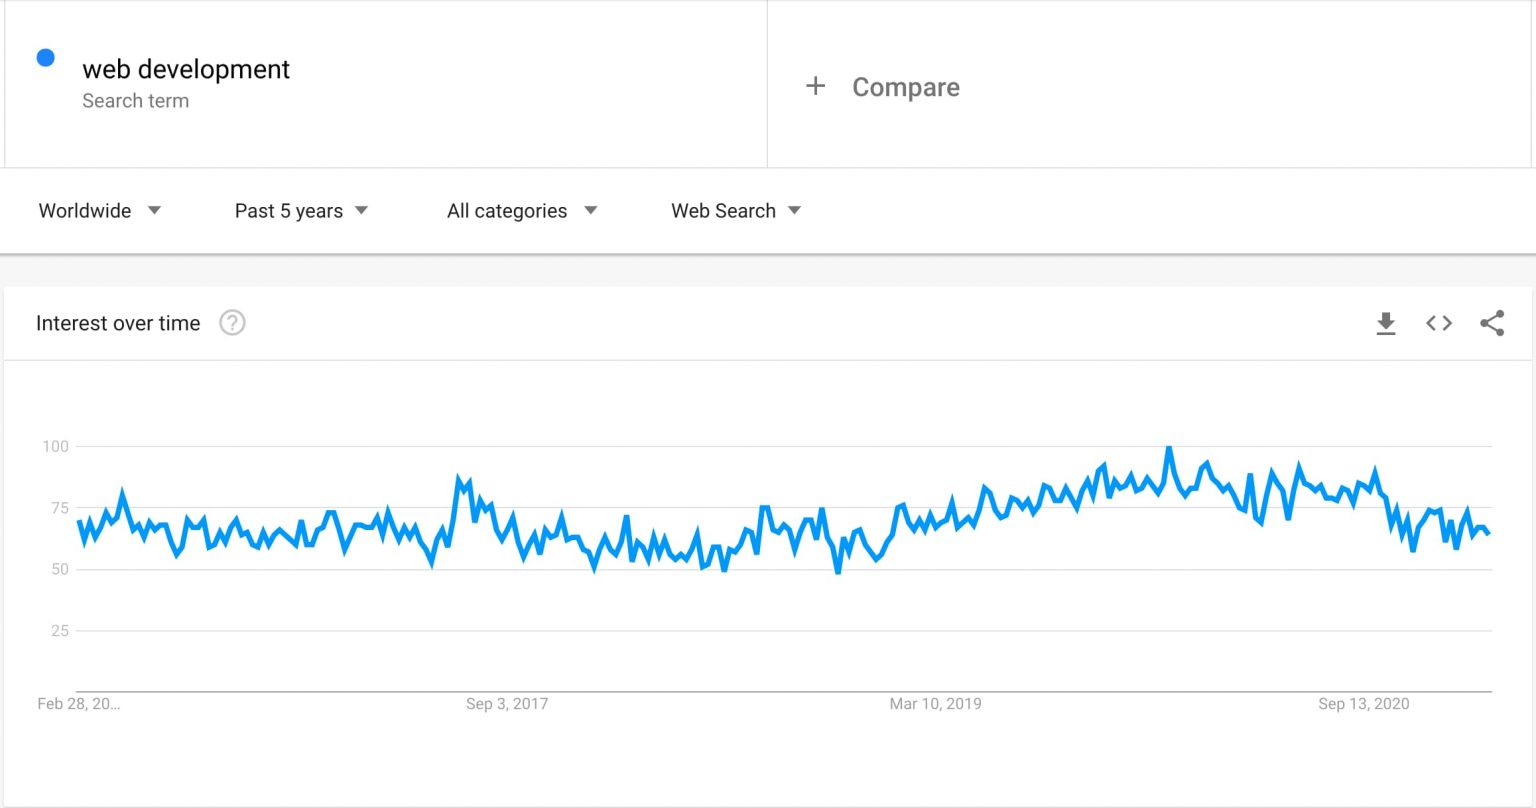Share the Interest over time chart
Image resolution: width=1536 pixels, height=808 pixels.
(1492, 323)
